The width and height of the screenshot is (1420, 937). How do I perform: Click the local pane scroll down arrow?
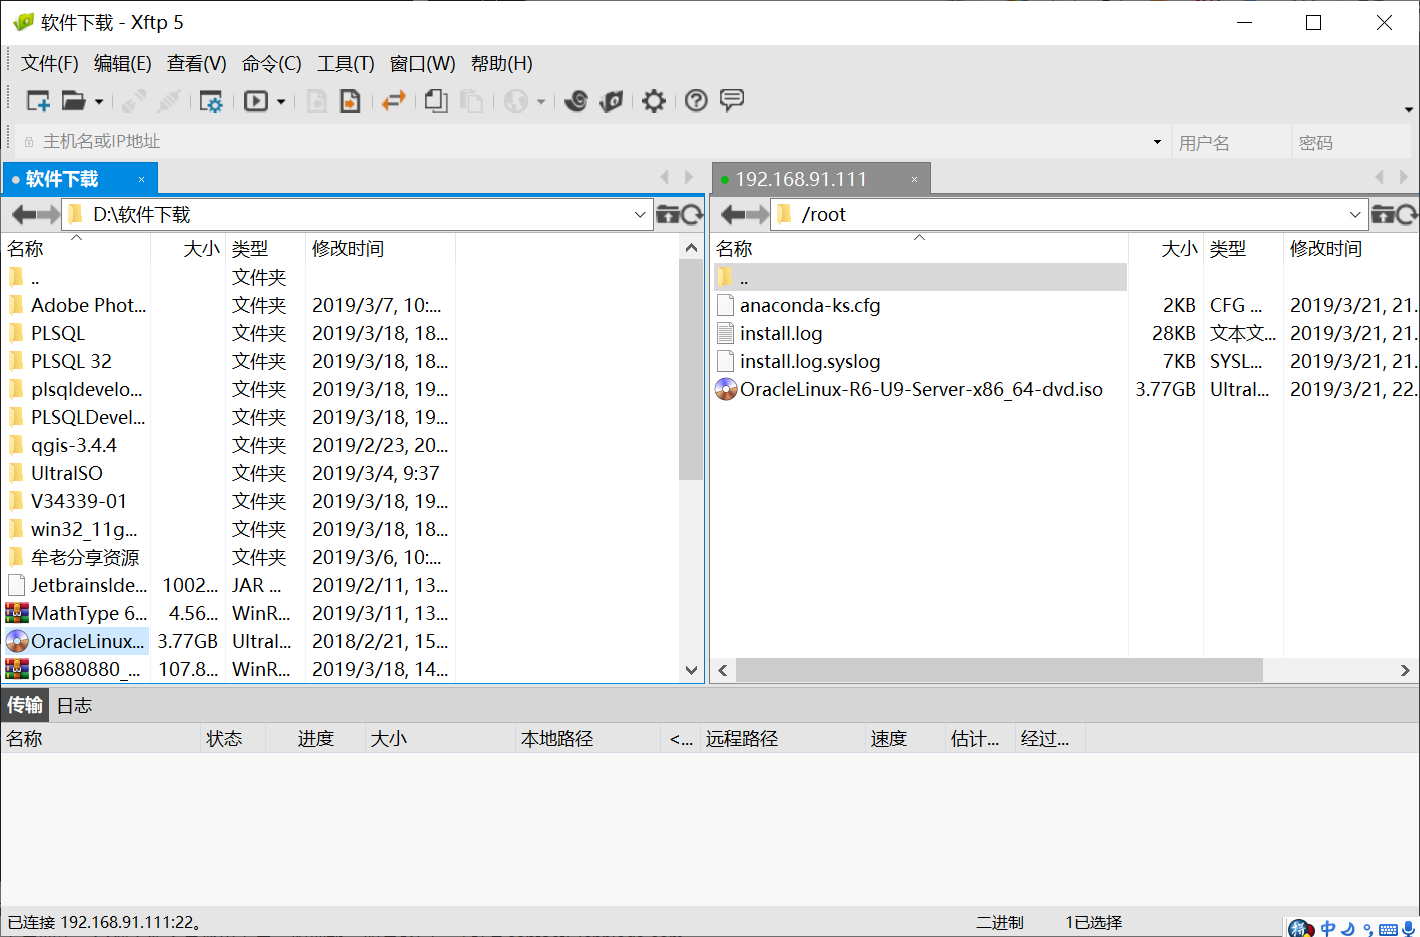[691, 671]
